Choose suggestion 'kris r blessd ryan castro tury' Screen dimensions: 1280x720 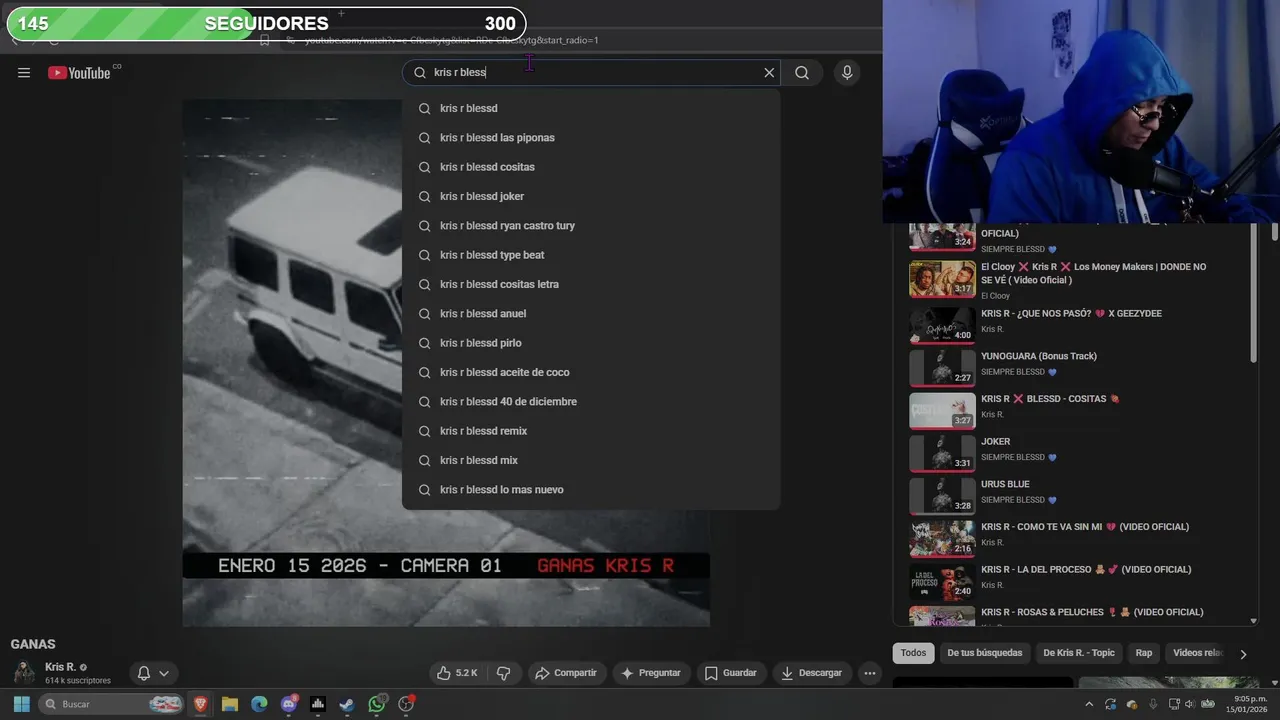591,225
